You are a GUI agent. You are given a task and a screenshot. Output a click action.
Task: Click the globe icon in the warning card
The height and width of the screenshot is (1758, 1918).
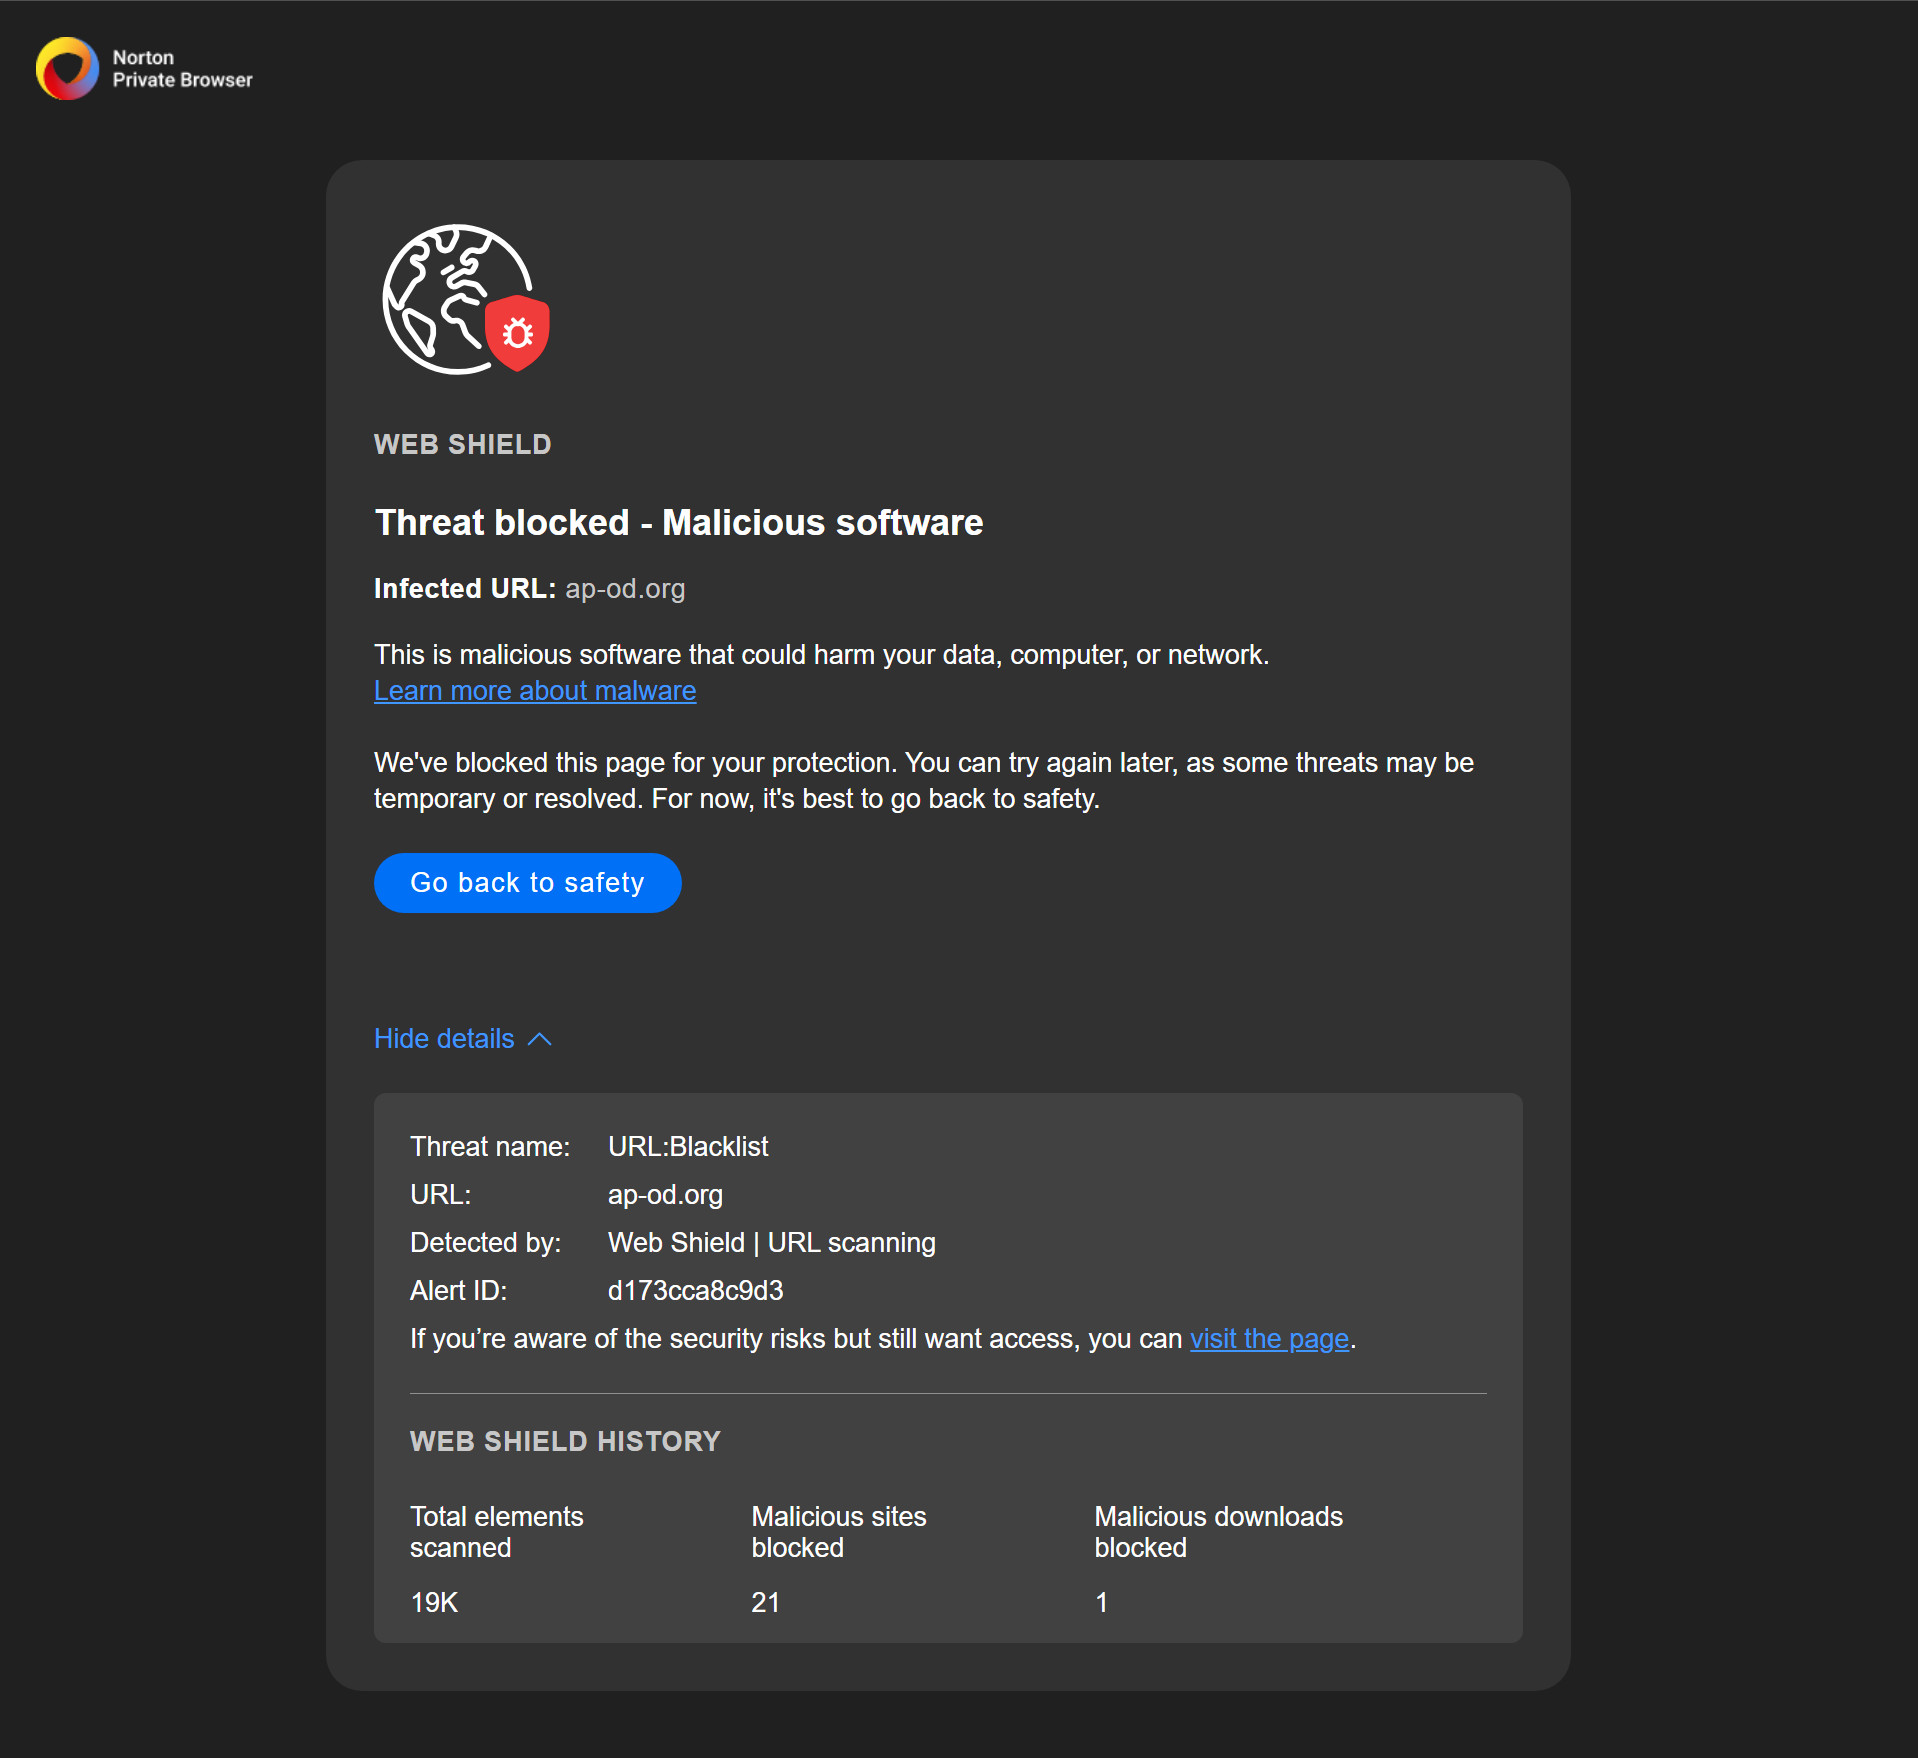pyautogui.click(x=440, y=295)
